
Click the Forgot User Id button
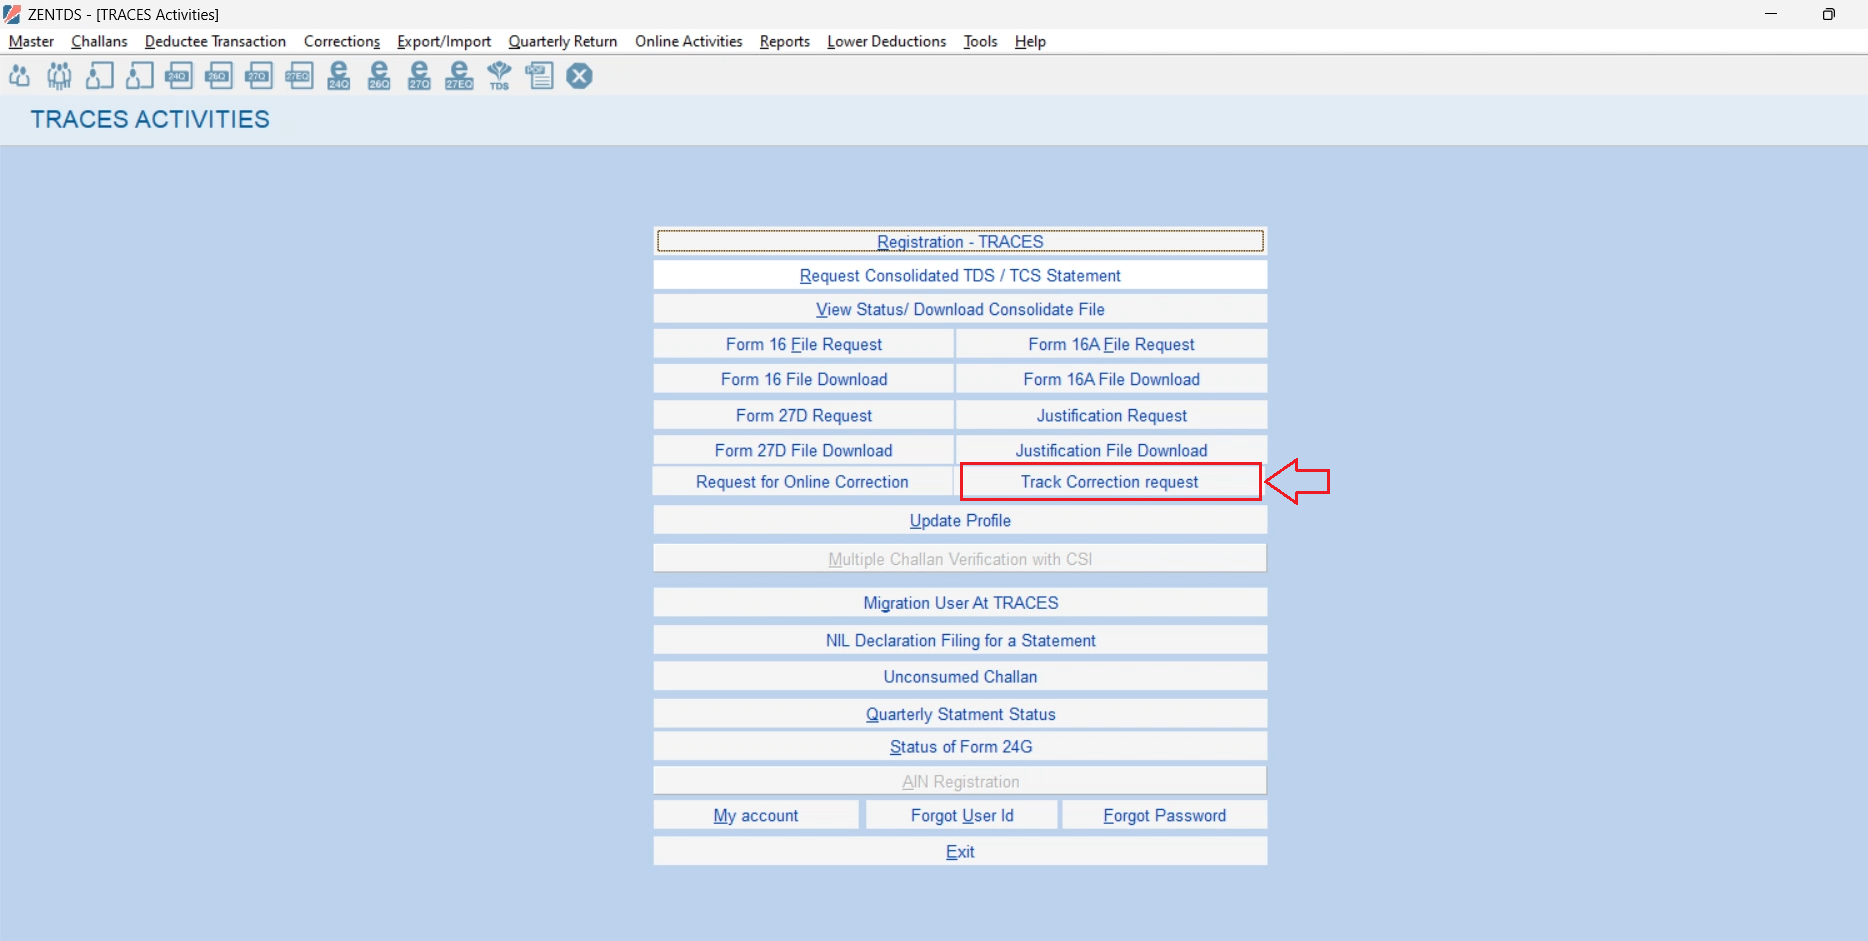point(962,815)
